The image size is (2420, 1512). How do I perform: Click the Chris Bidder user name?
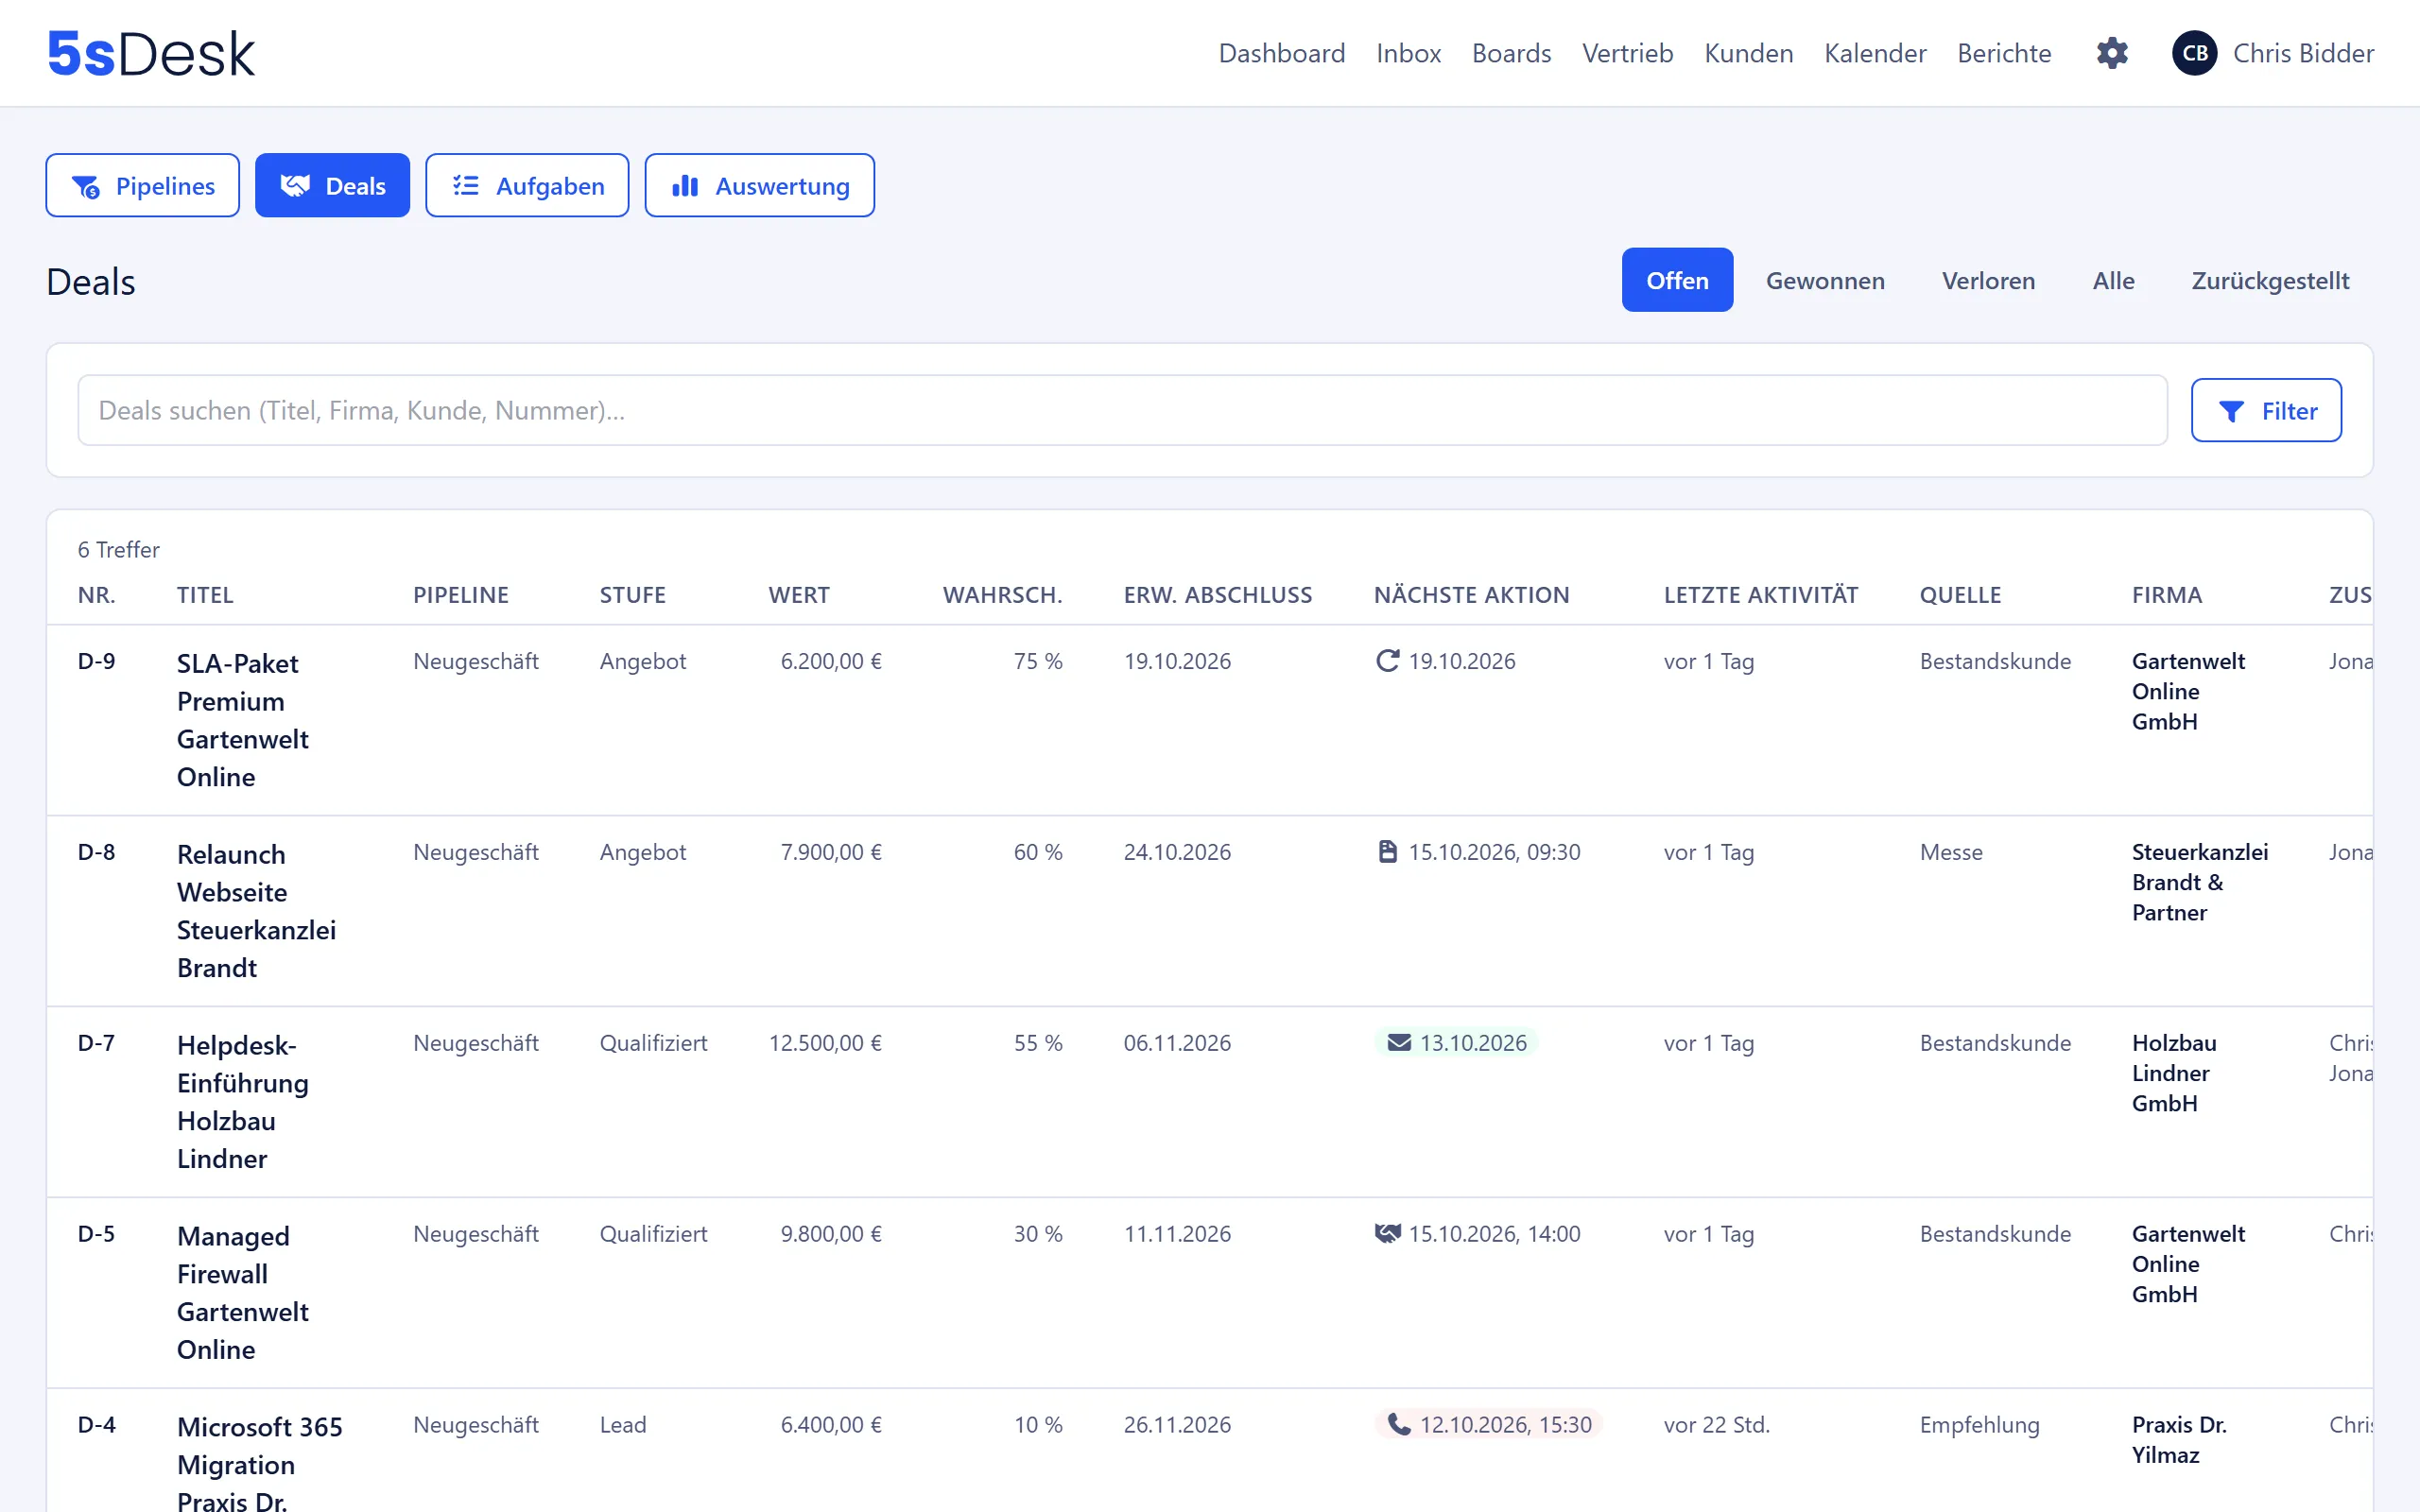(x=2303, y=53)
